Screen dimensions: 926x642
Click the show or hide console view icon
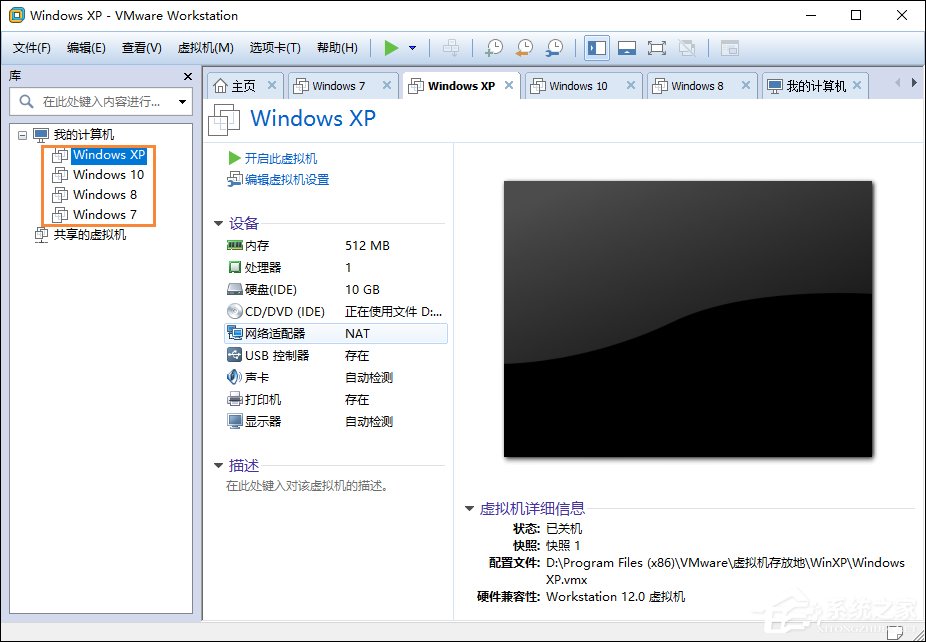click(x=627, y=47)
